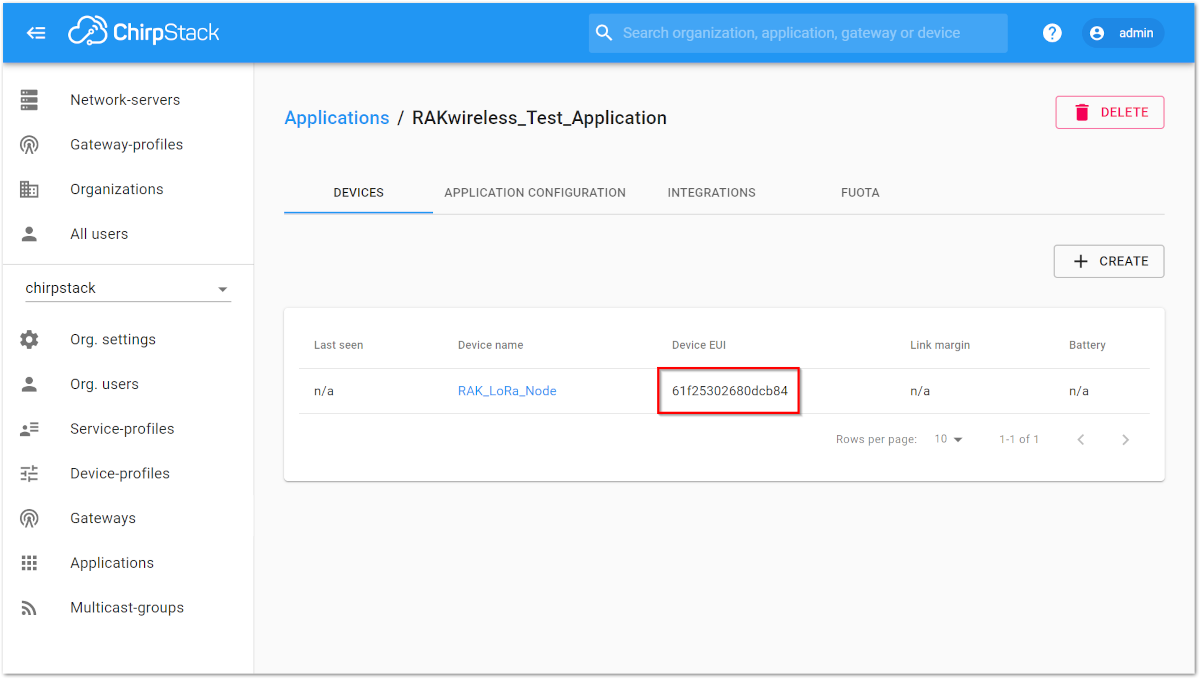Focus the top search input field
This screenshot has height=679, width=1200.
click(x=798, y=33)
